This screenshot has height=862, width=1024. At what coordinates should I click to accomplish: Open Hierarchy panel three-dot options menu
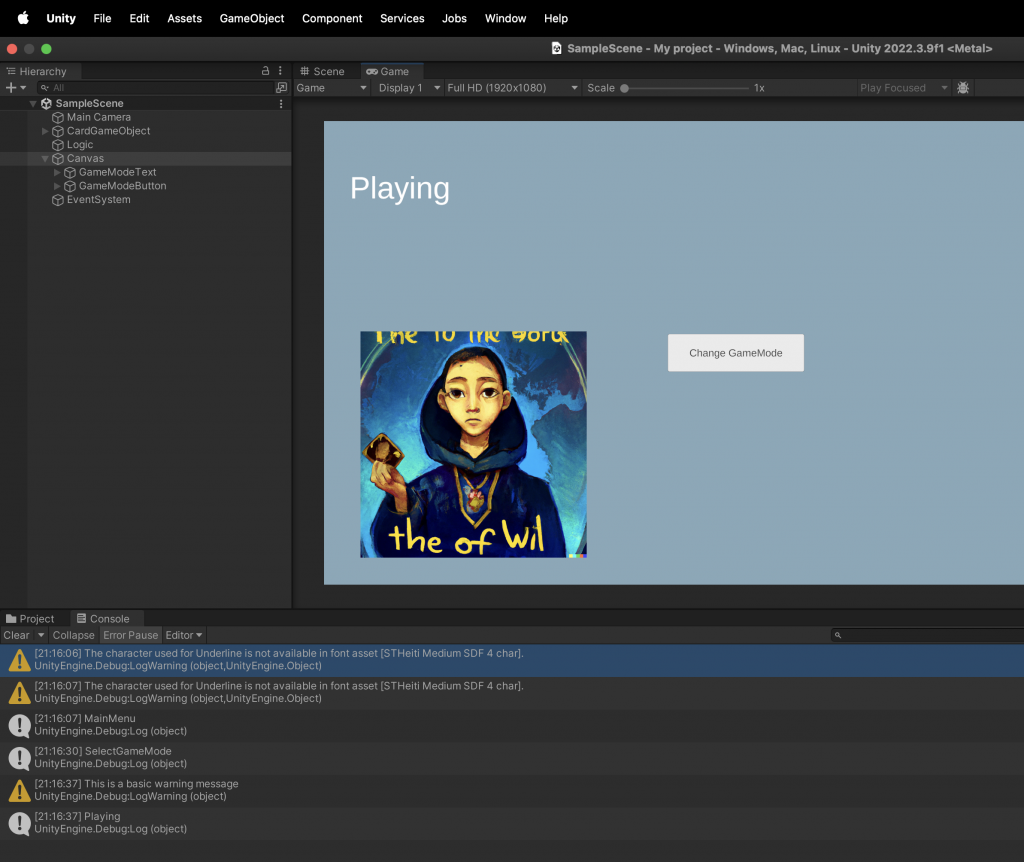coord(280,71)
